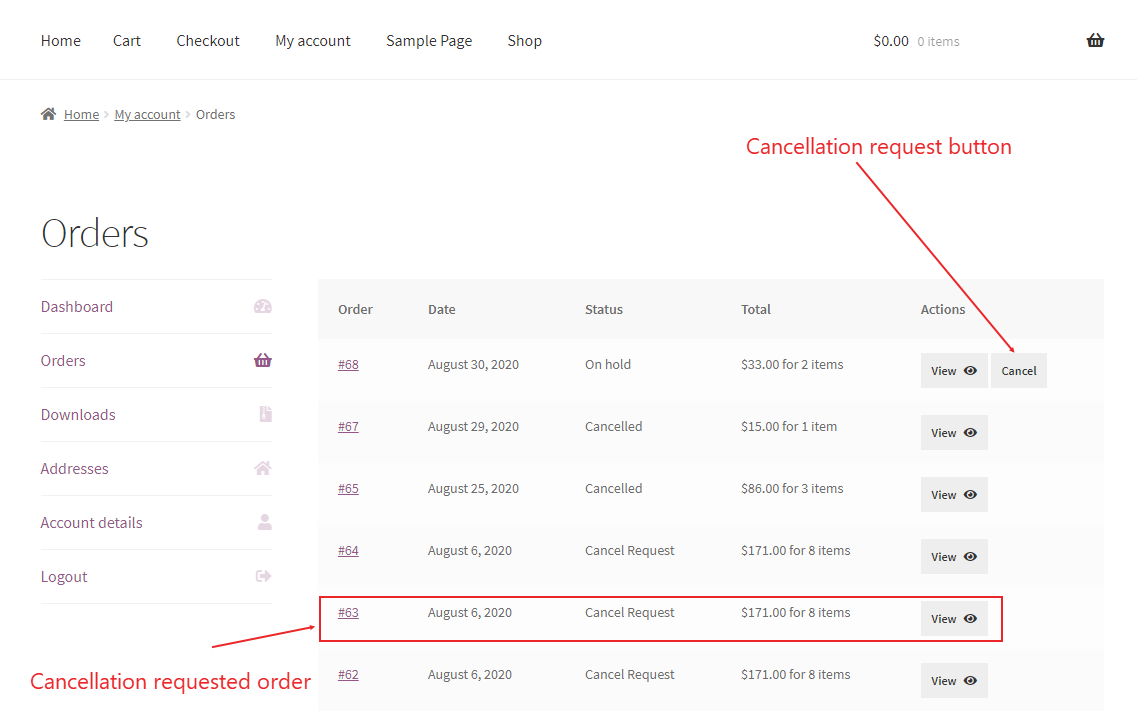Click 'Orders' text in the breadcrumb
The height and width of the screenshot is (712, 1137).
(x=215, y=115)
